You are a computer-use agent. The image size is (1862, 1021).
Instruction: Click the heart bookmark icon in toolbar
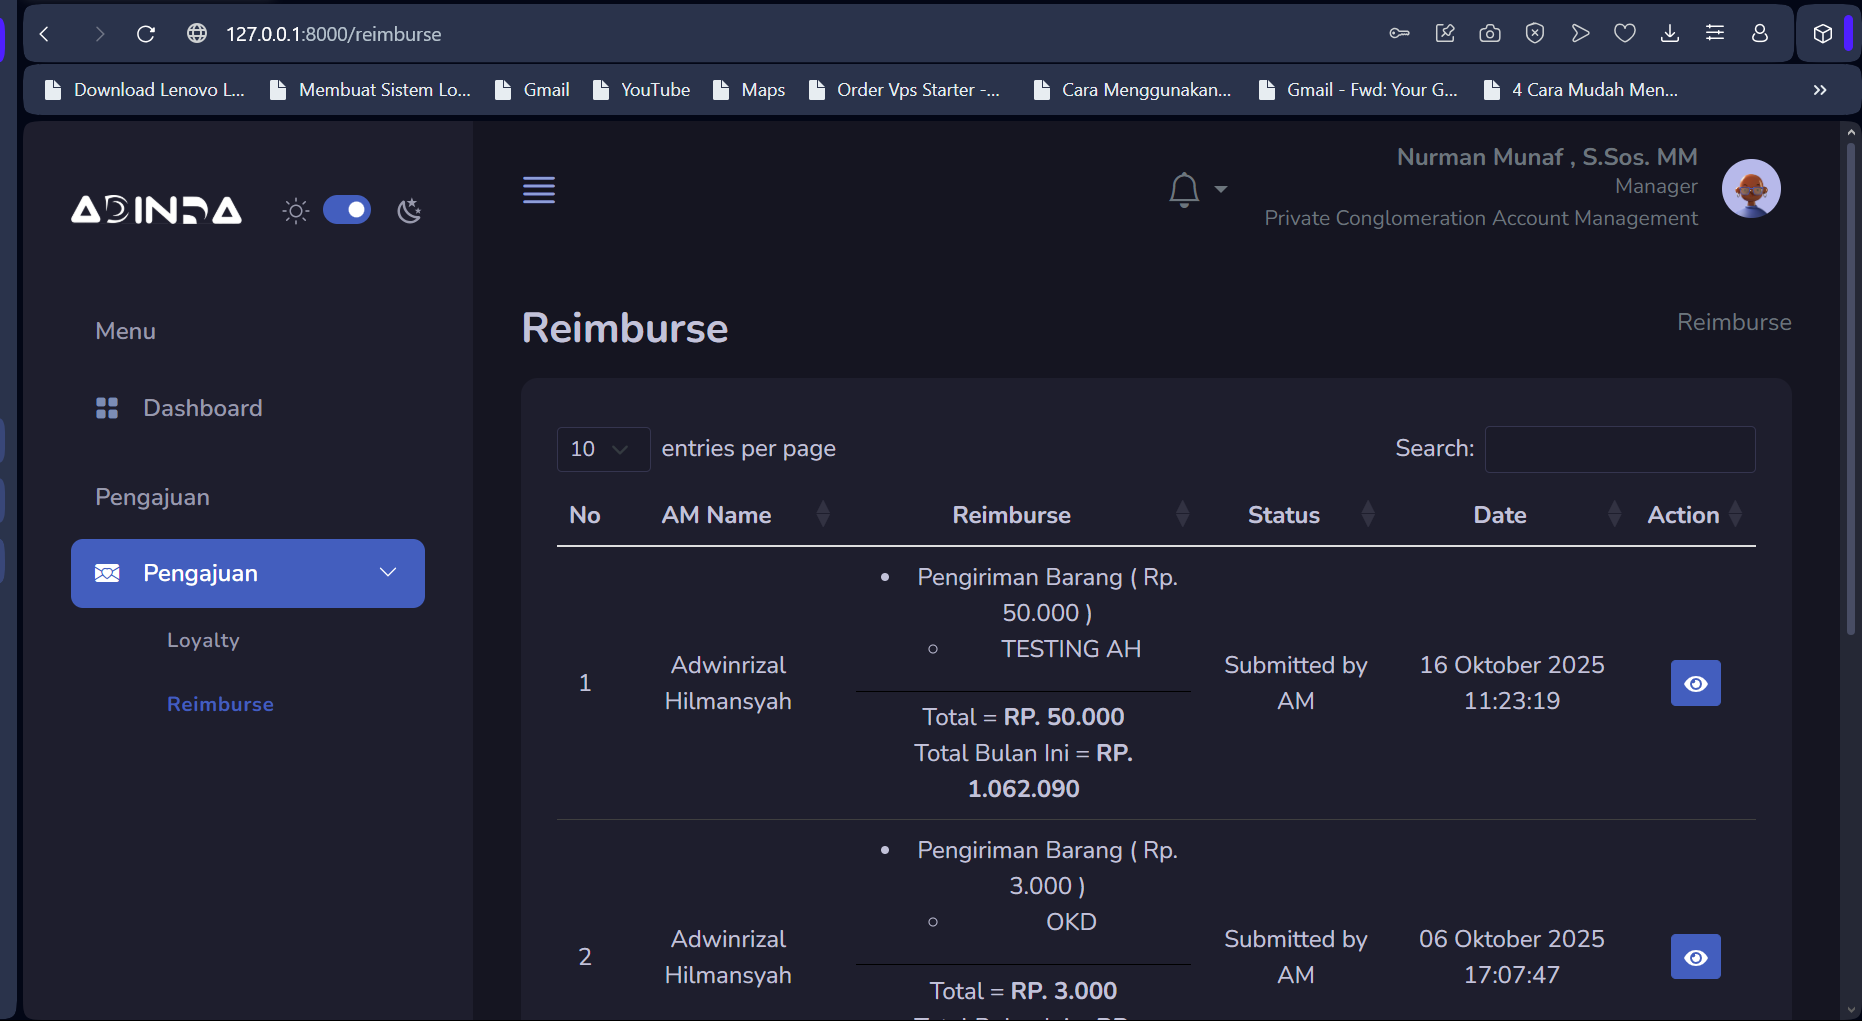tap(1624, 34)
